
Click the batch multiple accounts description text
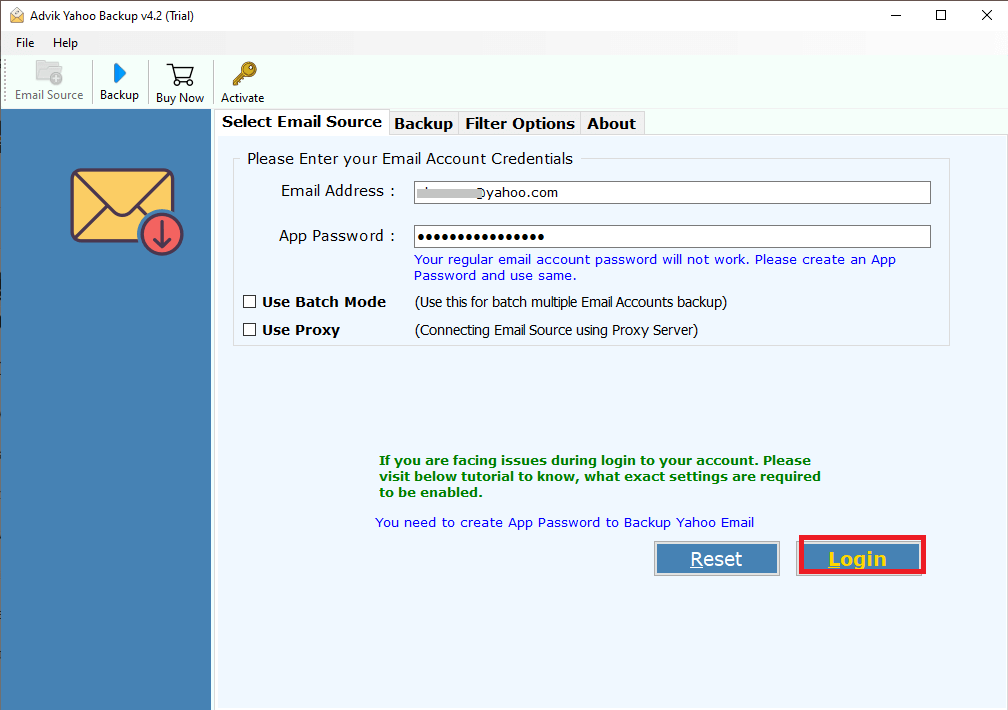(571, 302)
